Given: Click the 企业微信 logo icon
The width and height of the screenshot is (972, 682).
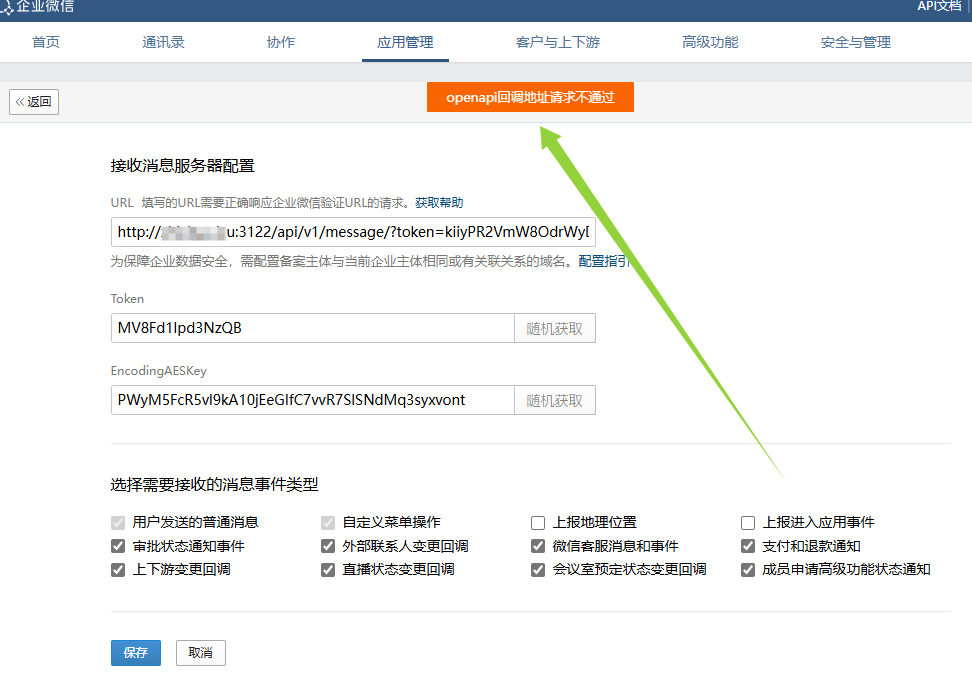Looking at the screenshot, I should pos(6,7).
